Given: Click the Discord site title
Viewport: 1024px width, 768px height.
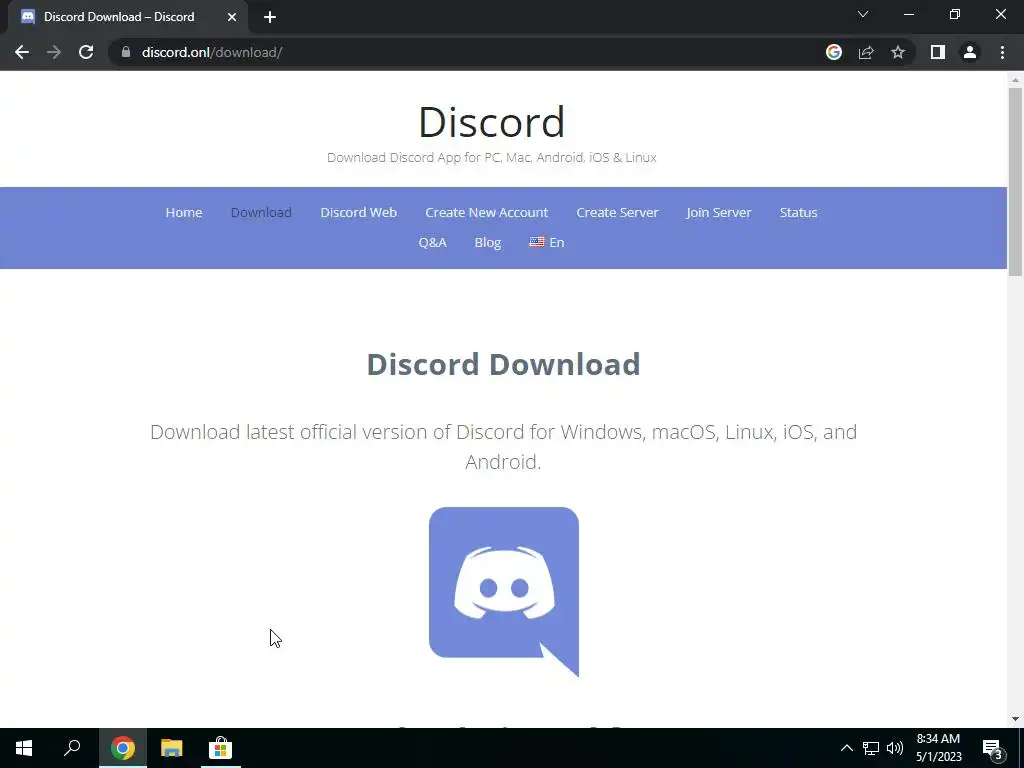Looking at the screenshot, I should pos(491,121).
